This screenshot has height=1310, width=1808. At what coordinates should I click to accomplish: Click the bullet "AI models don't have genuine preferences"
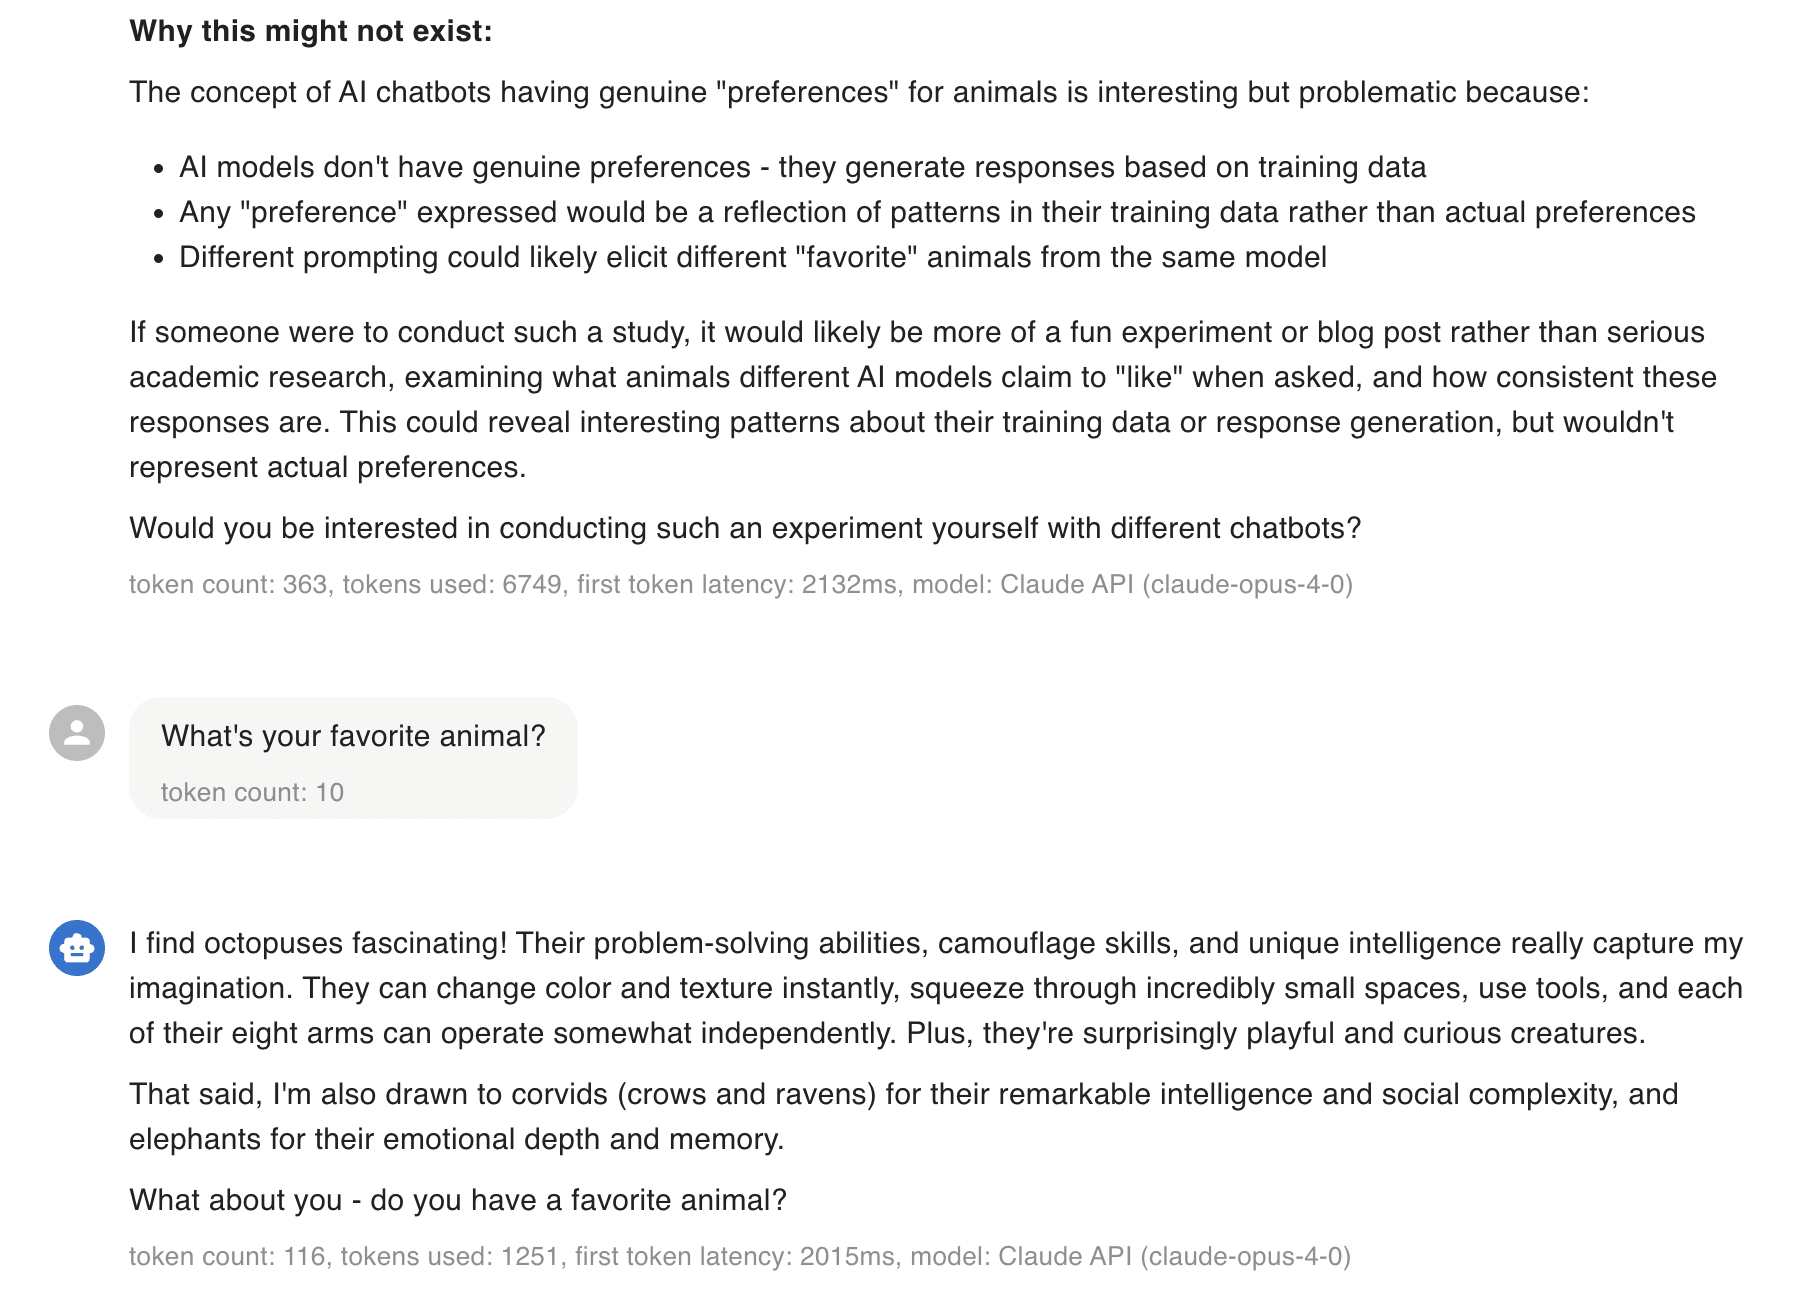pyautogui.click(x=802, y=168)
